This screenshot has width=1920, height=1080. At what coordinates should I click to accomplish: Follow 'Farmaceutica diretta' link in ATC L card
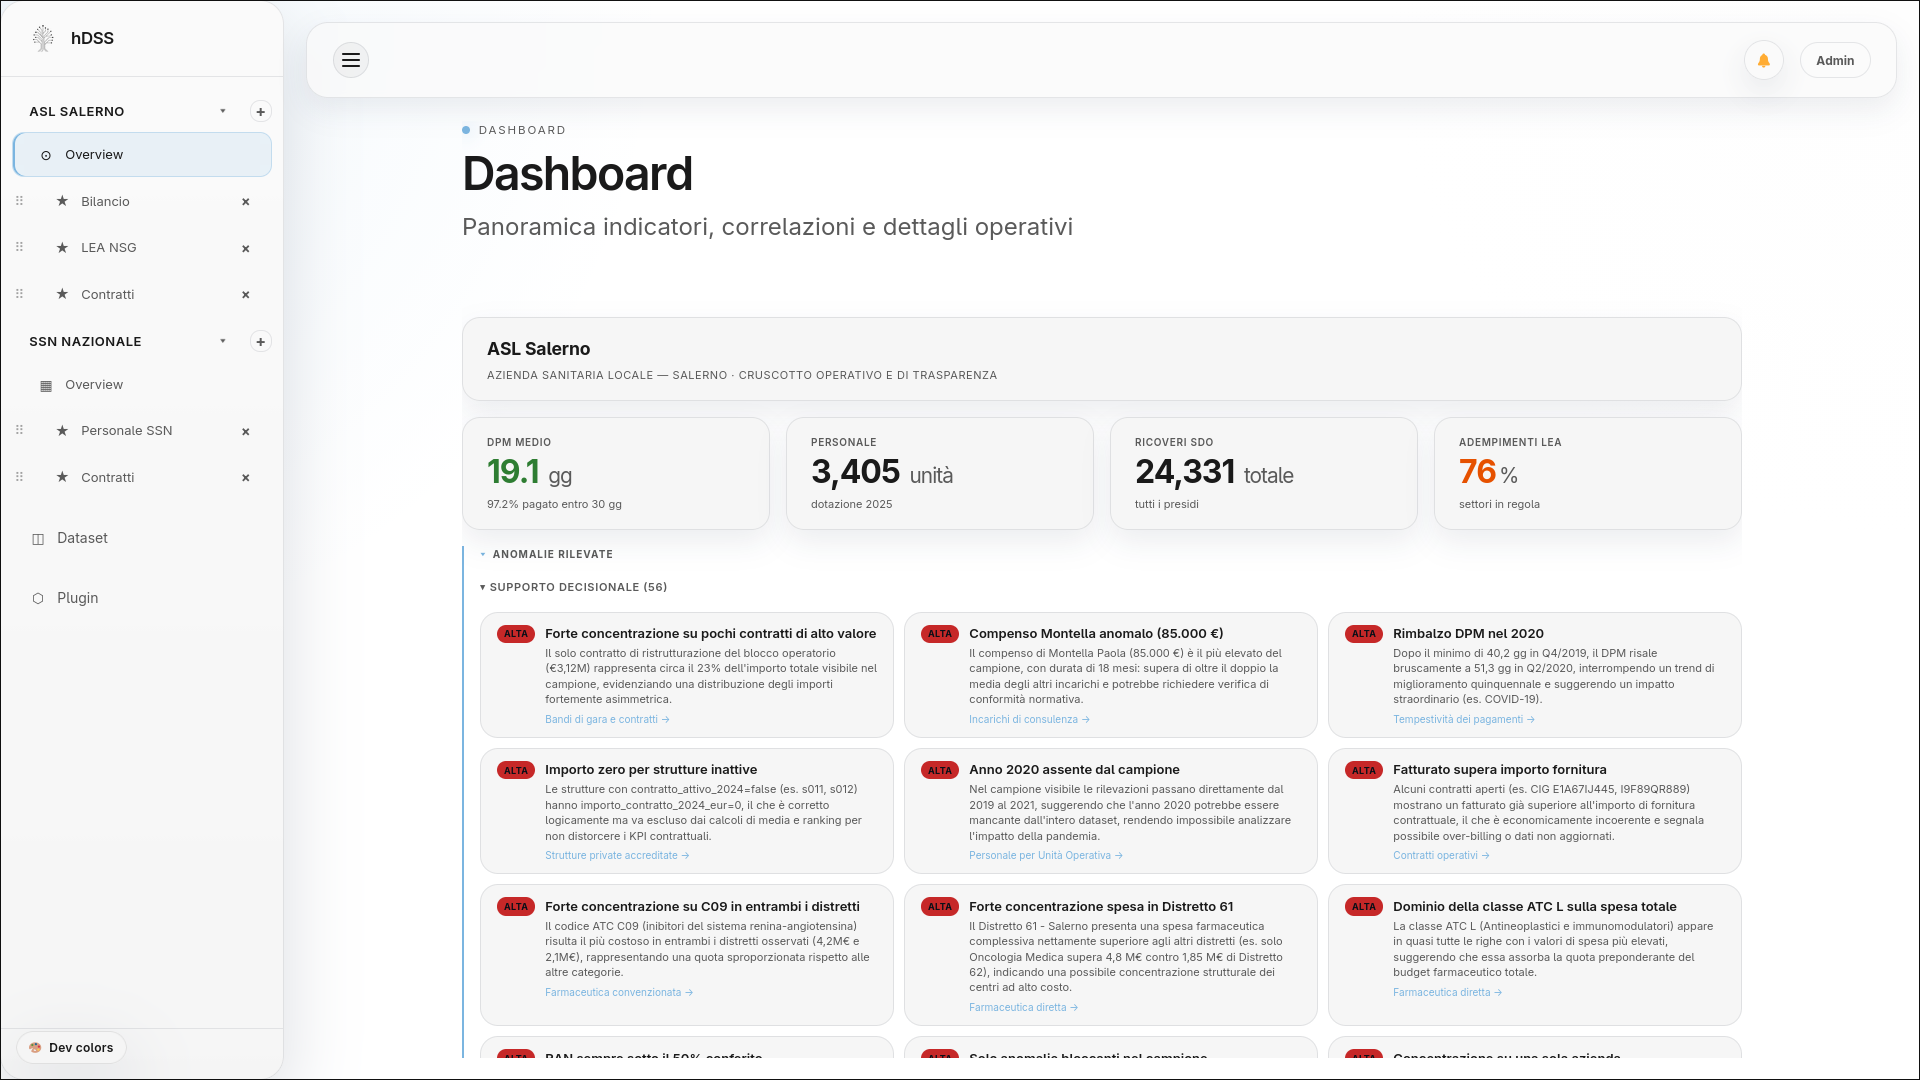[1447, 993]
